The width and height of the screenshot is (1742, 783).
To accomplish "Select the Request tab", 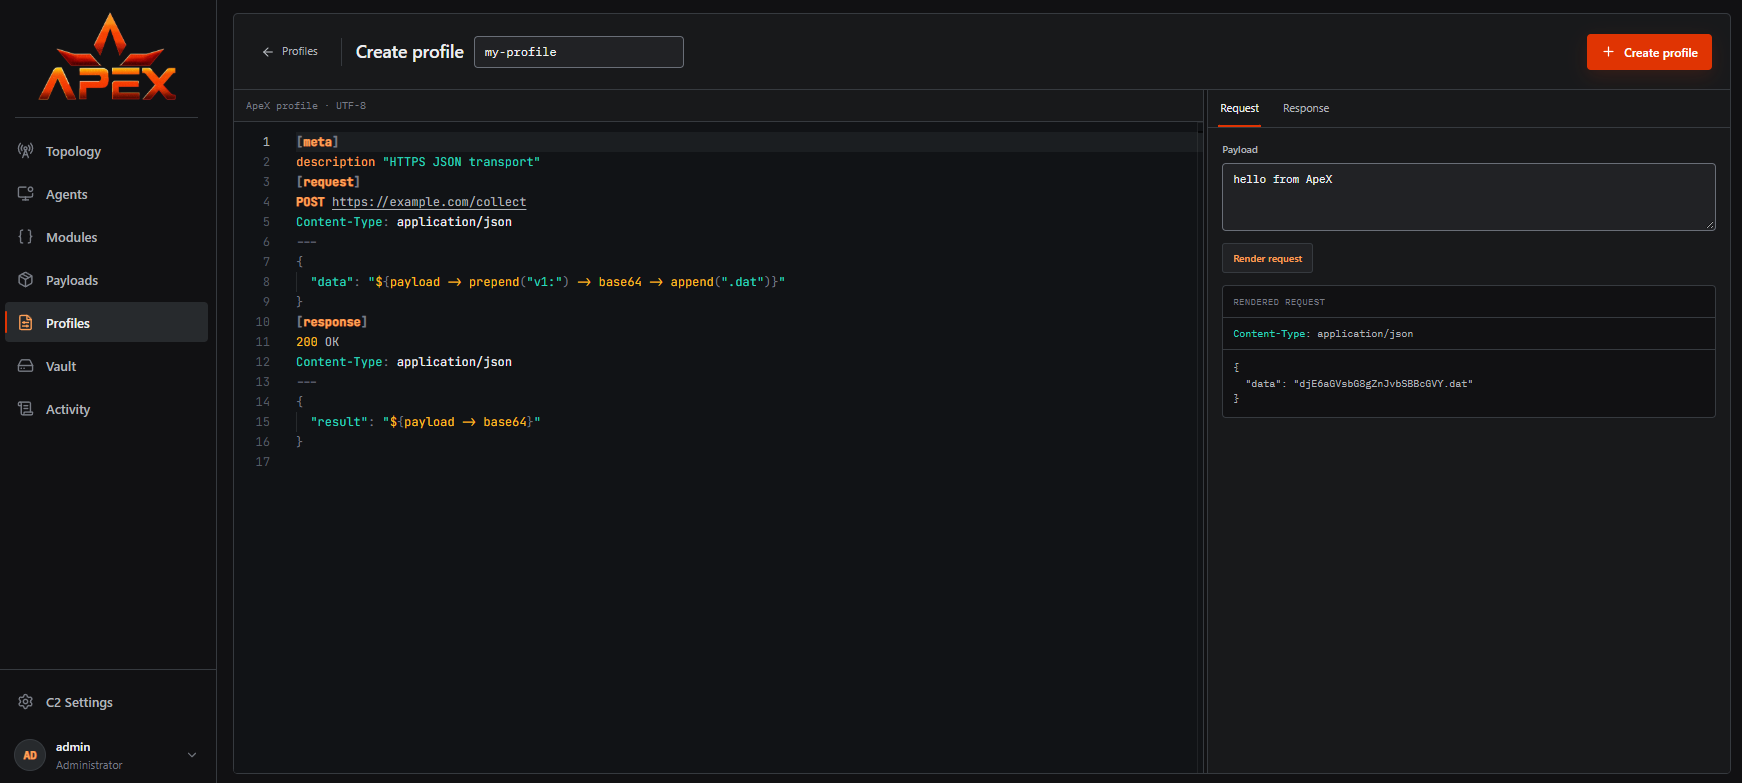I will tap(1239, 108).
